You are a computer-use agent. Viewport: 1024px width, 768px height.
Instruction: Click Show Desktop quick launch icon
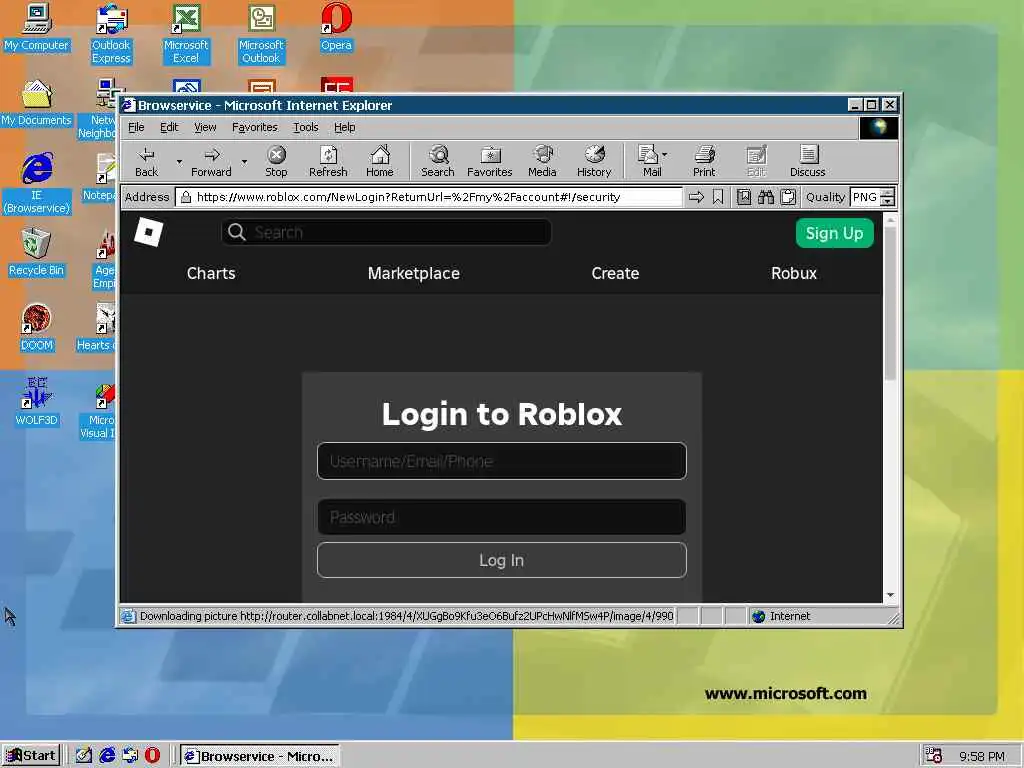pos(84,756)
